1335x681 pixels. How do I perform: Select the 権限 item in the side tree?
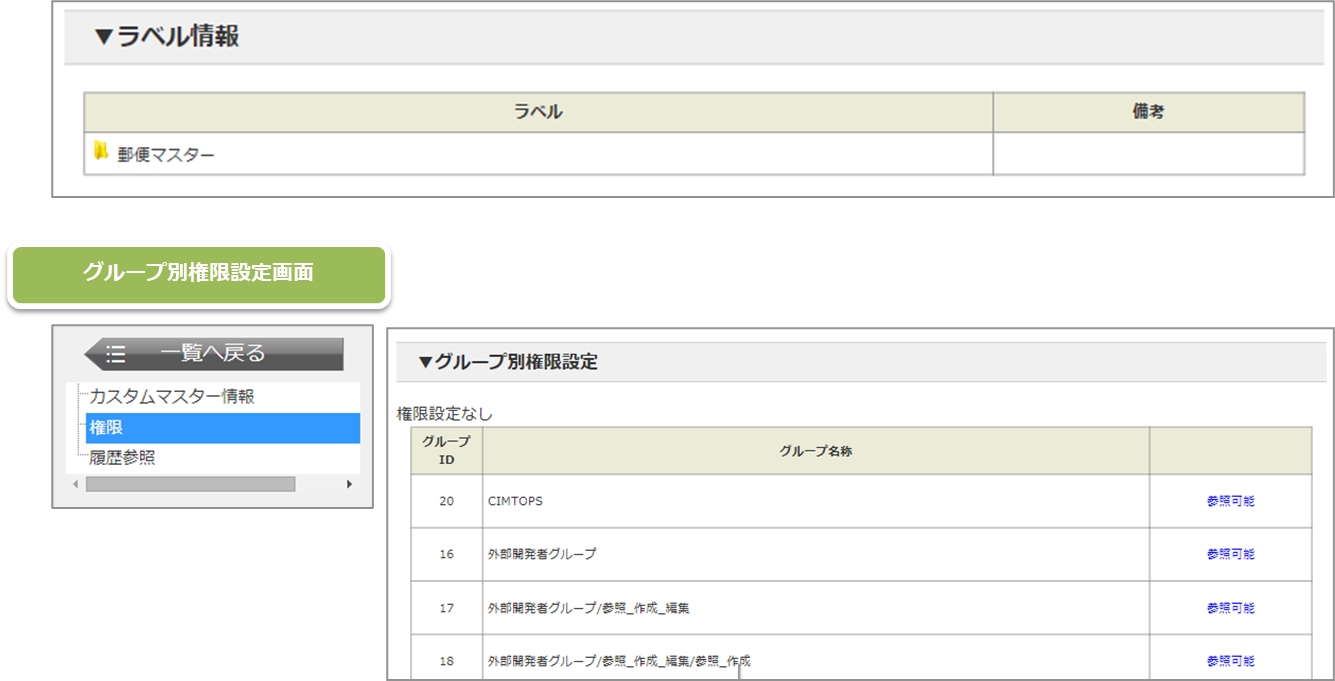106,428
